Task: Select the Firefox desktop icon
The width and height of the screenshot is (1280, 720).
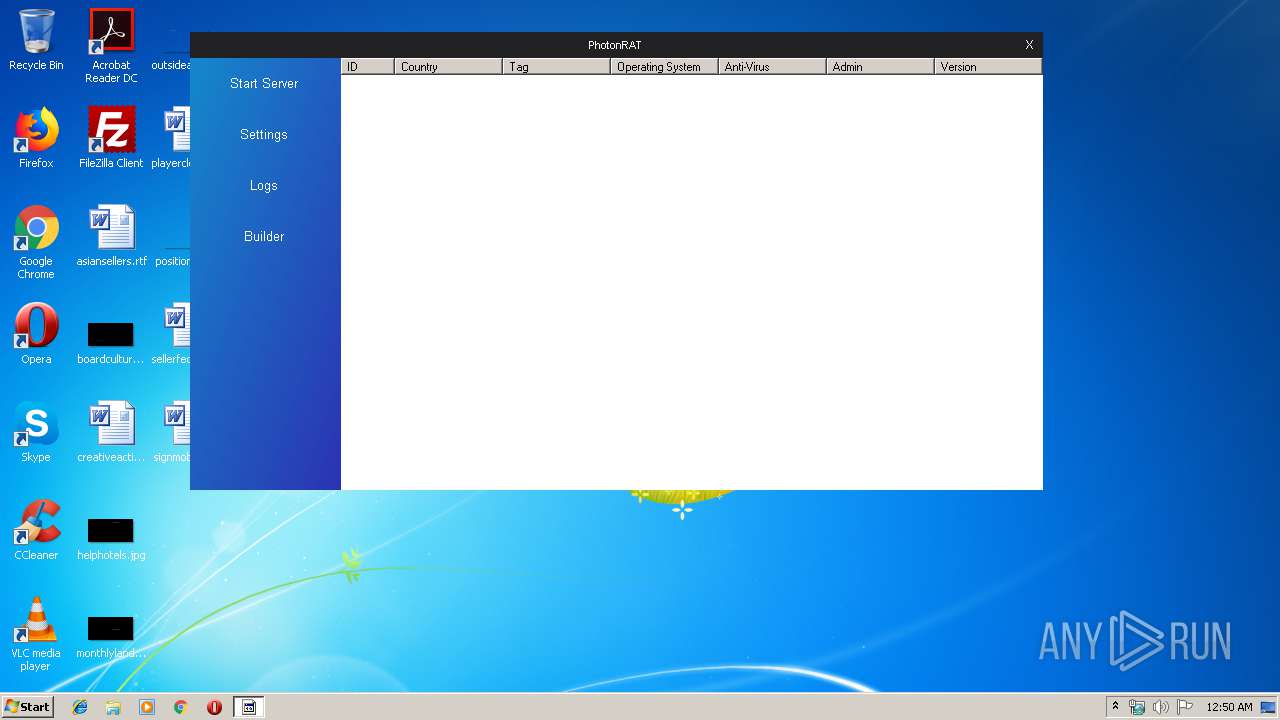Action: pyautogui.click(x=36, y=138)
